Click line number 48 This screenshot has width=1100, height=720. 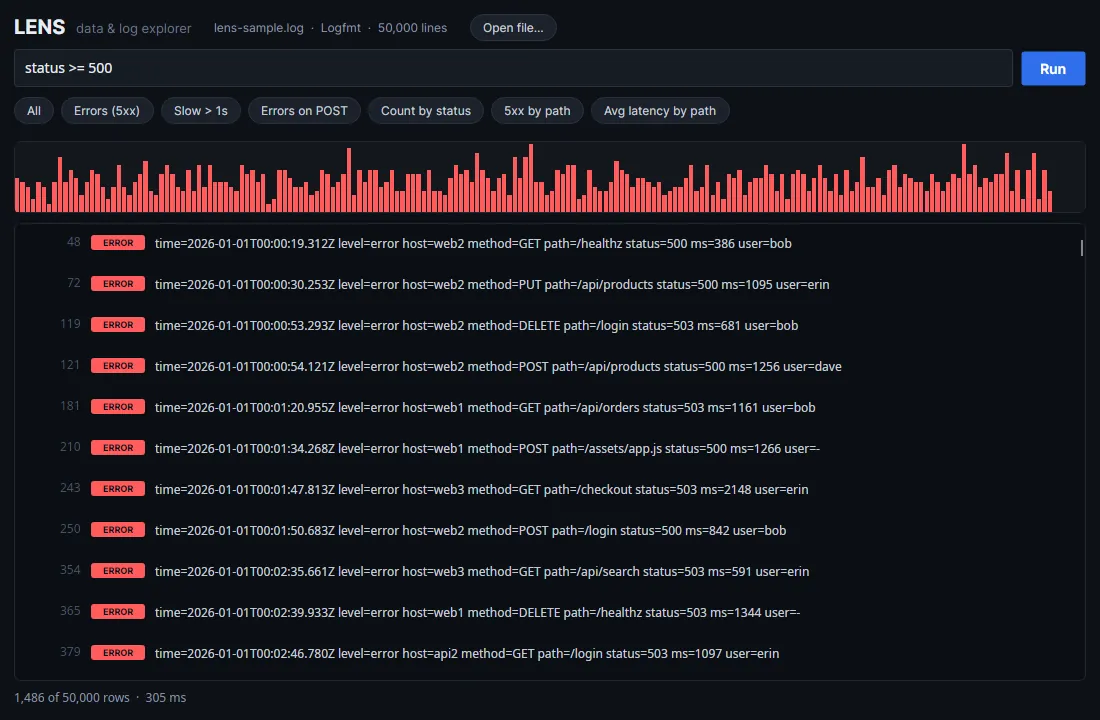click(74, 242)
